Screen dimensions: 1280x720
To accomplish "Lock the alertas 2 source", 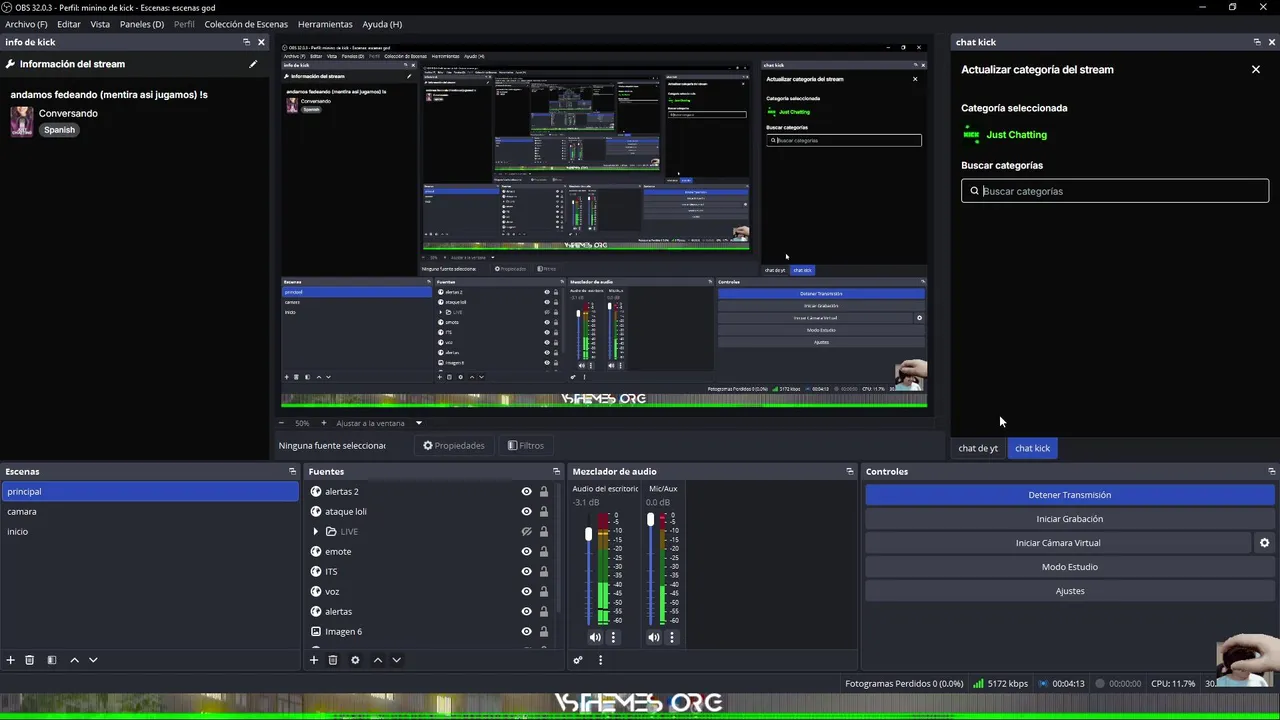I will tap(544, 491).
